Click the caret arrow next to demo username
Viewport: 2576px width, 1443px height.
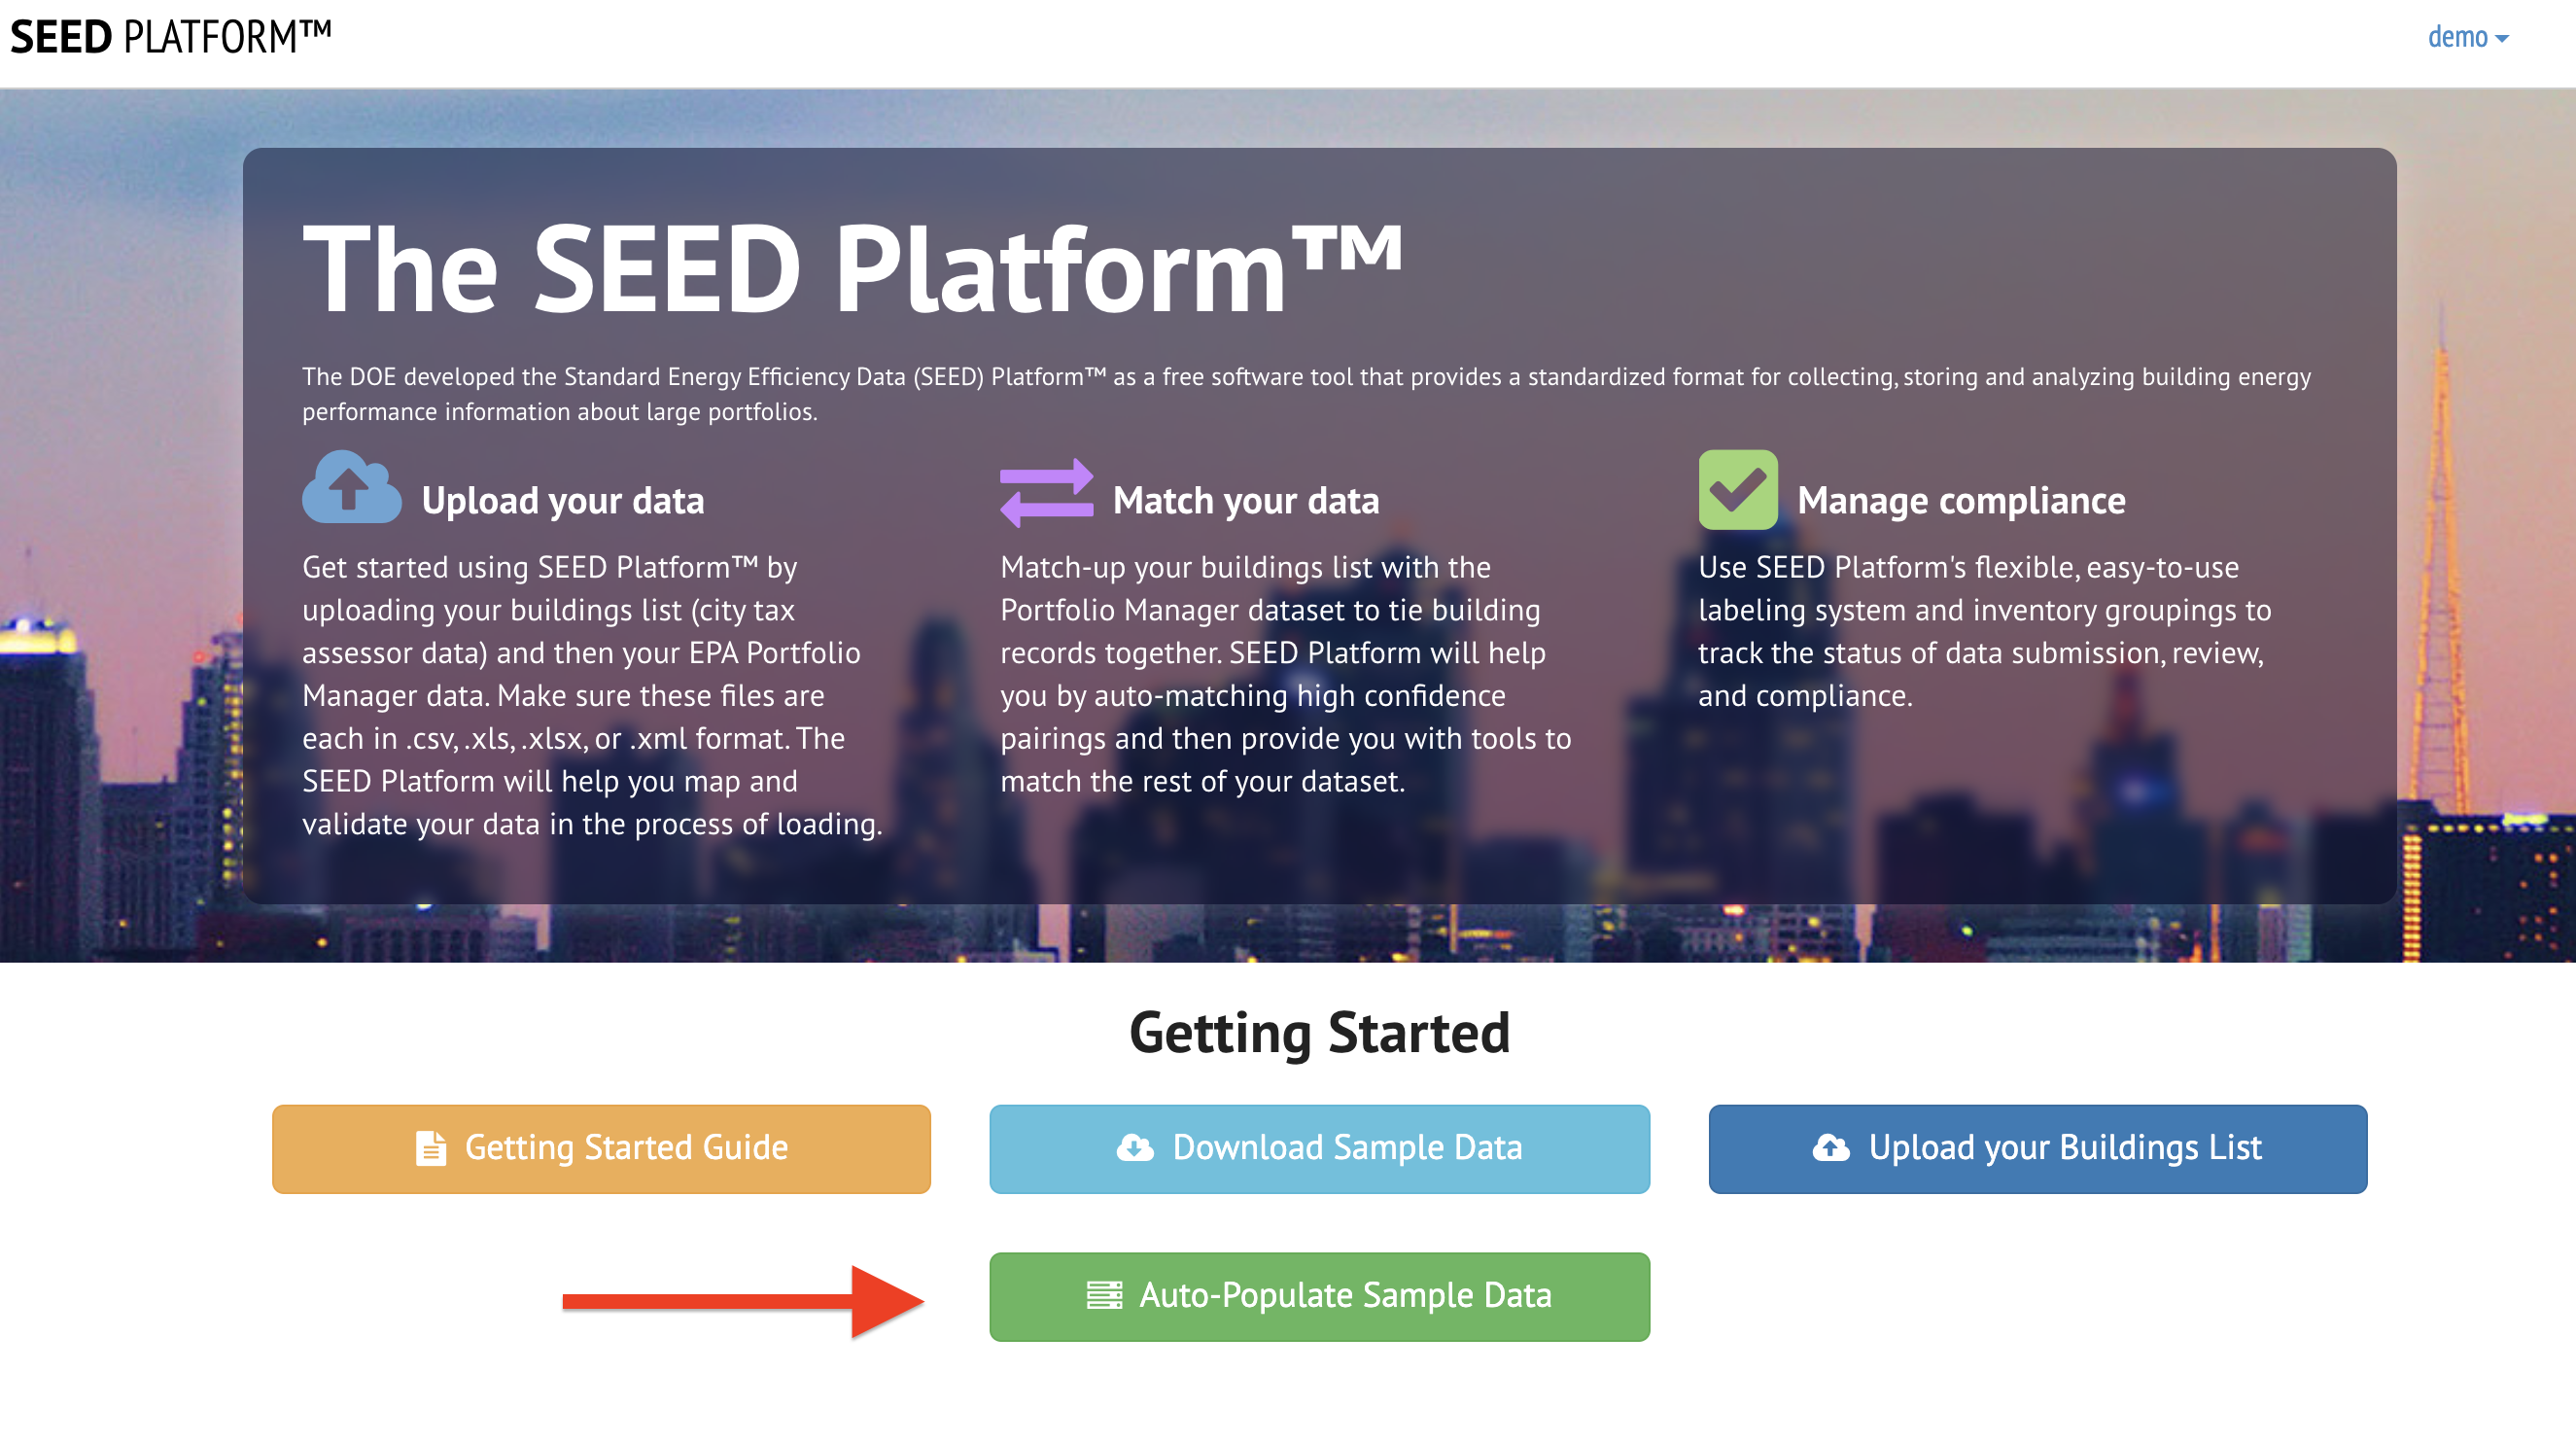tap(2504, 38)
